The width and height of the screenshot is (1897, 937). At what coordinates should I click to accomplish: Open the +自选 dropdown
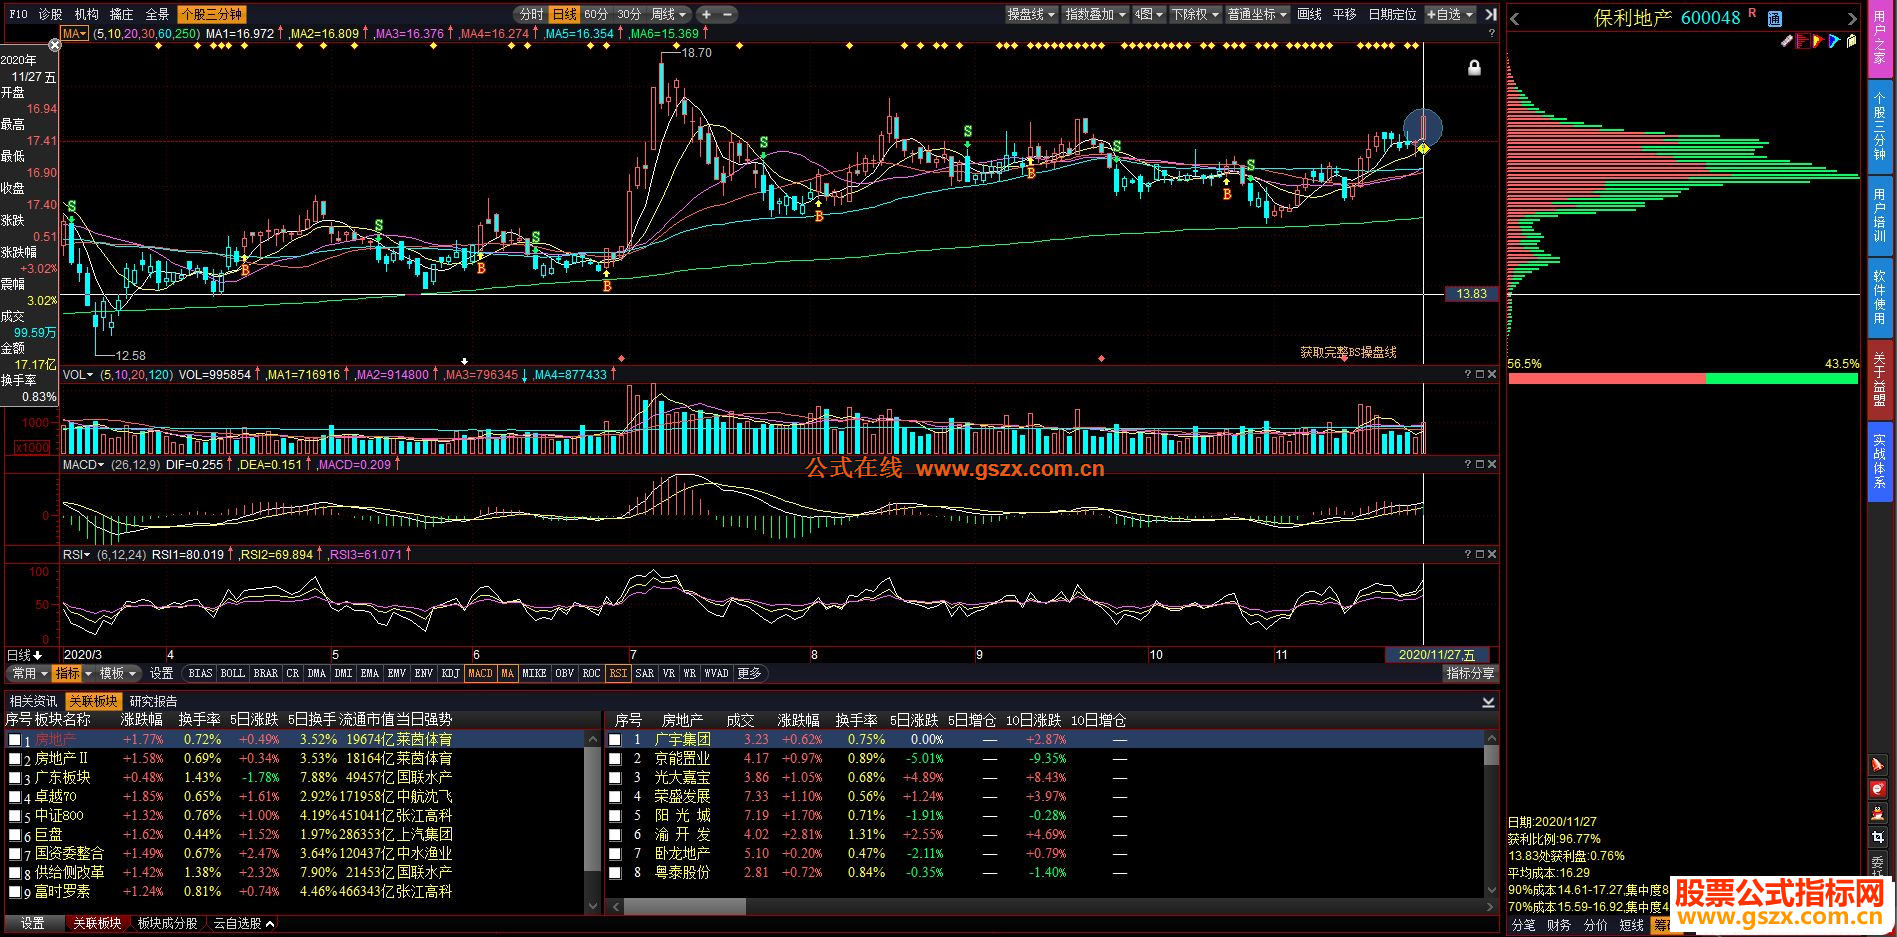click(x=1450, y=14)
